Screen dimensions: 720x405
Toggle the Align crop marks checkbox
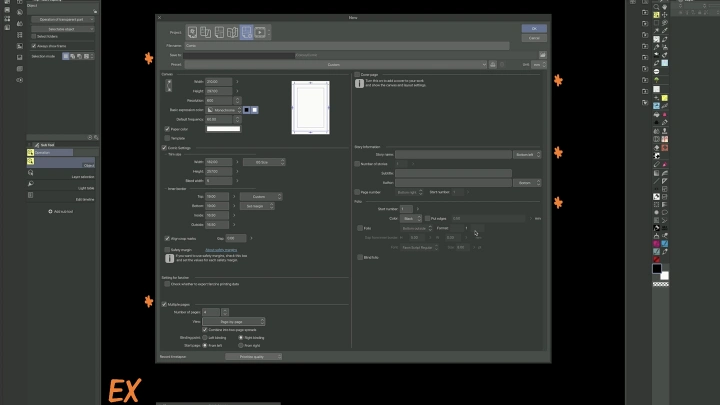point(167,239)
